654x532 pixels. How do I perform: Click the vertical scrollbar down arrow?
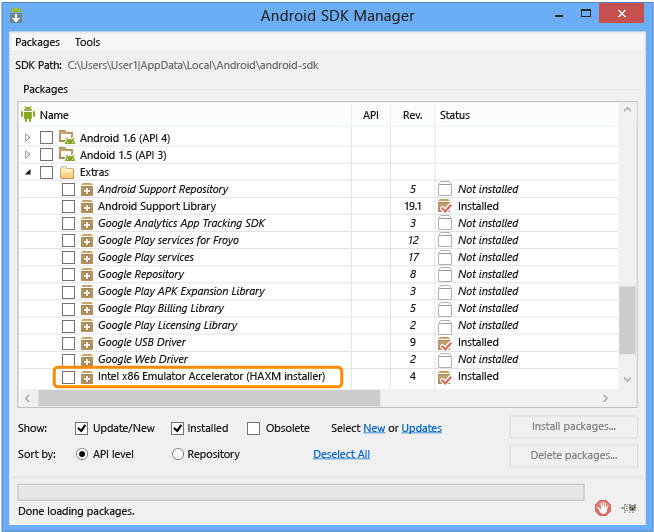627,379
